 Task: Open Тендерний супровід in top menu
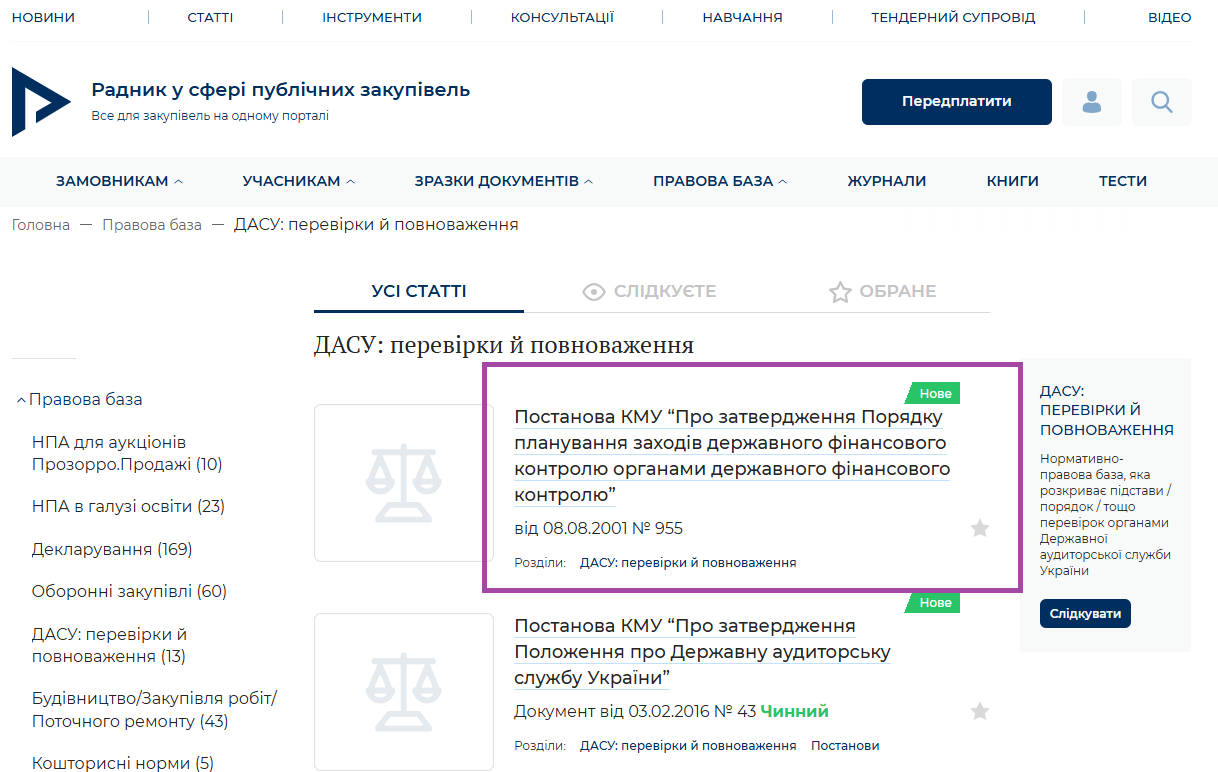click(952, 17)
